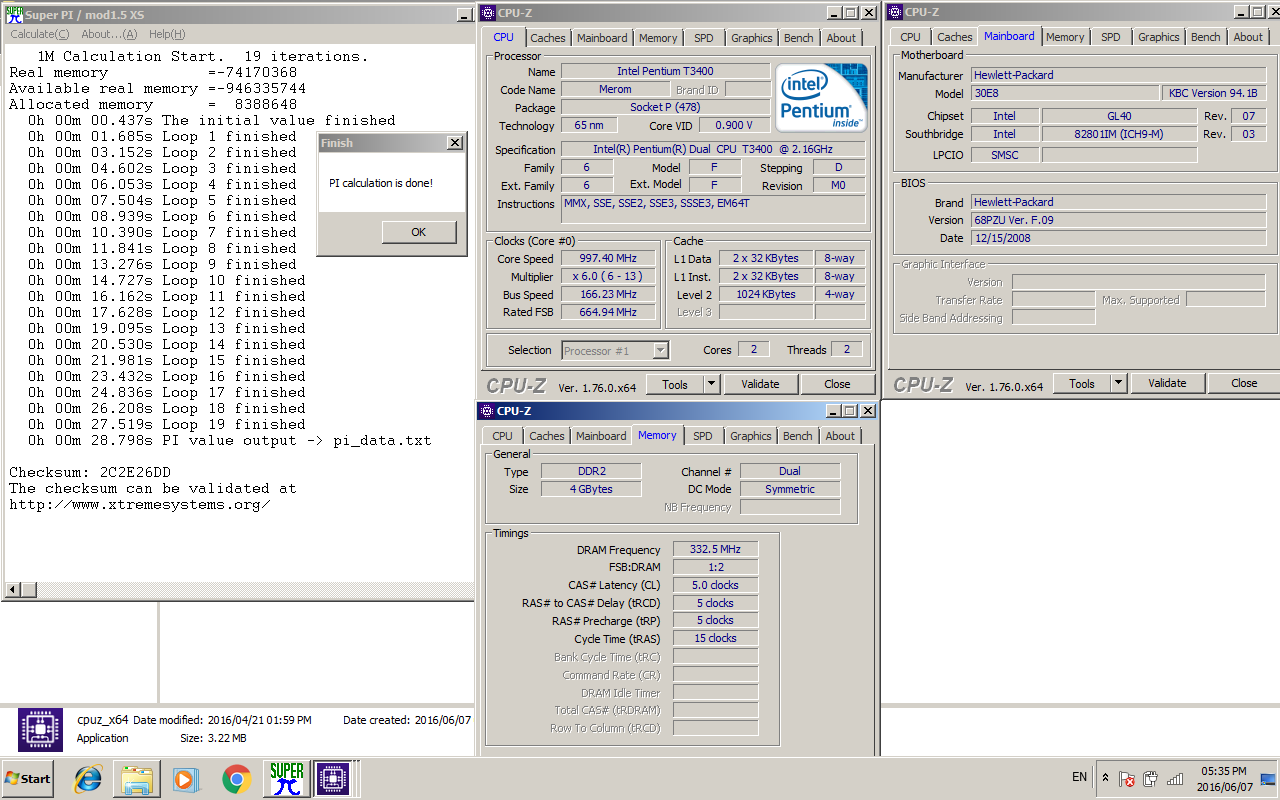Click the CPU-Z icon in the Memory window title bar
This screenshot has width=1280, height=800.
tap(487, 411)
